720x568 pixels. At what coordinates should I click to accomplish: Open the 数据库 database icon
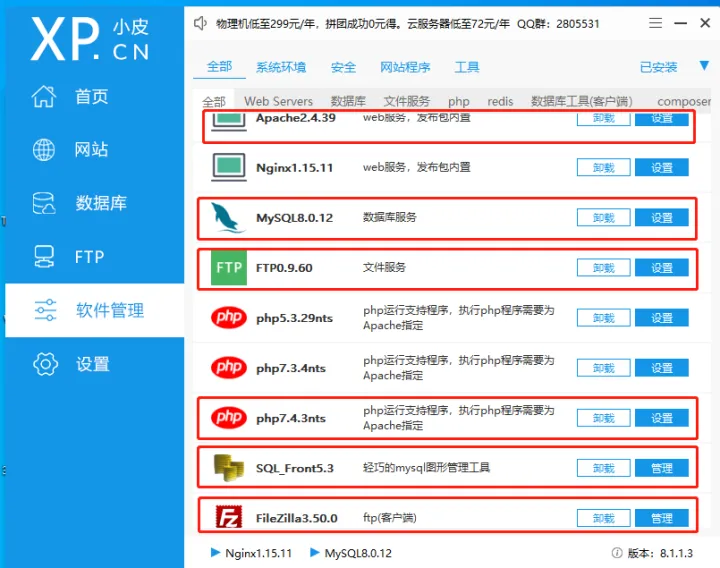pos(44,203)
